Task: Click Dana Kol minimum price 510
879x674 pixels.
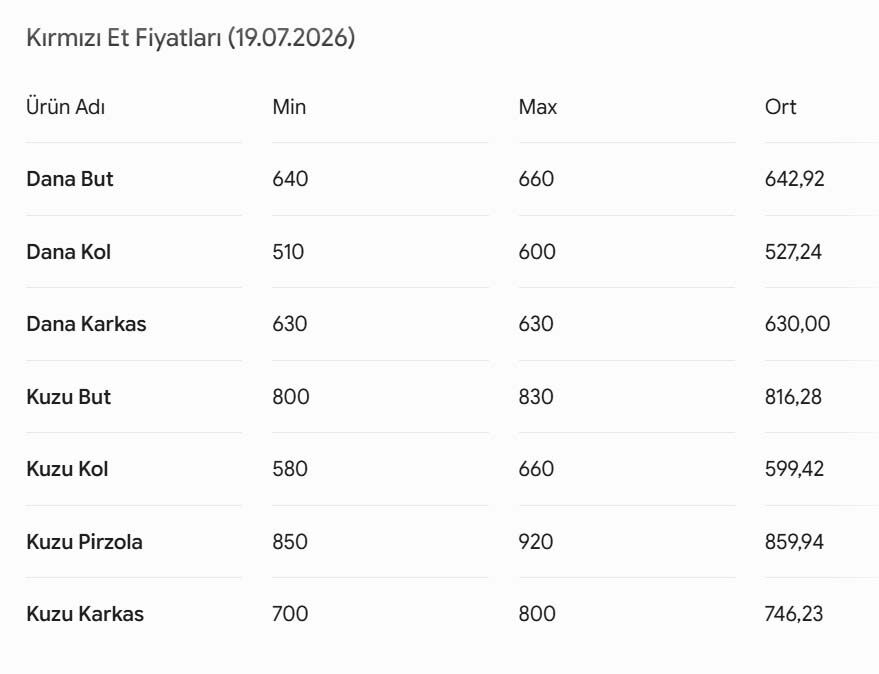Action: (x=288, y=252)
